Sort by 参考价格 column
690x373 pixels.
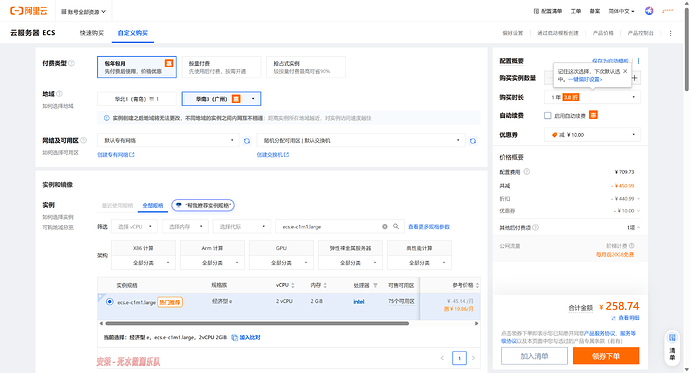(477, 285)
